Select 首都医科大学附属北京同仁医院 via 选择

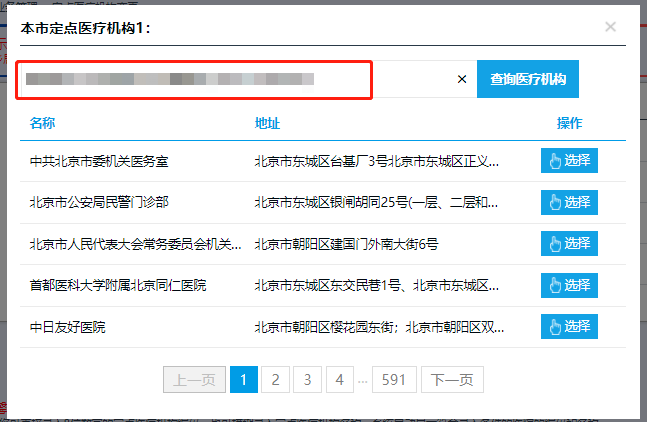[569, 285]
